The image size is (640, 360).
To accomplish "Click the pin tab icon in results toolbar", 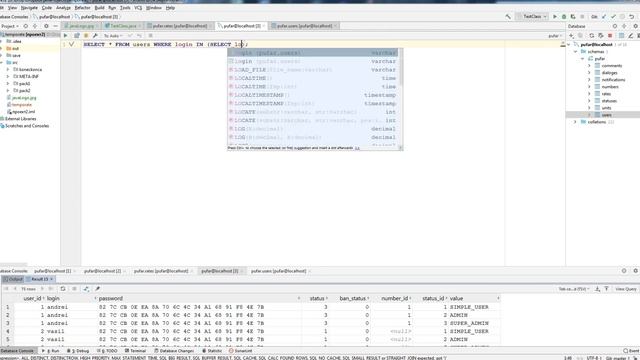I will 98,289.
